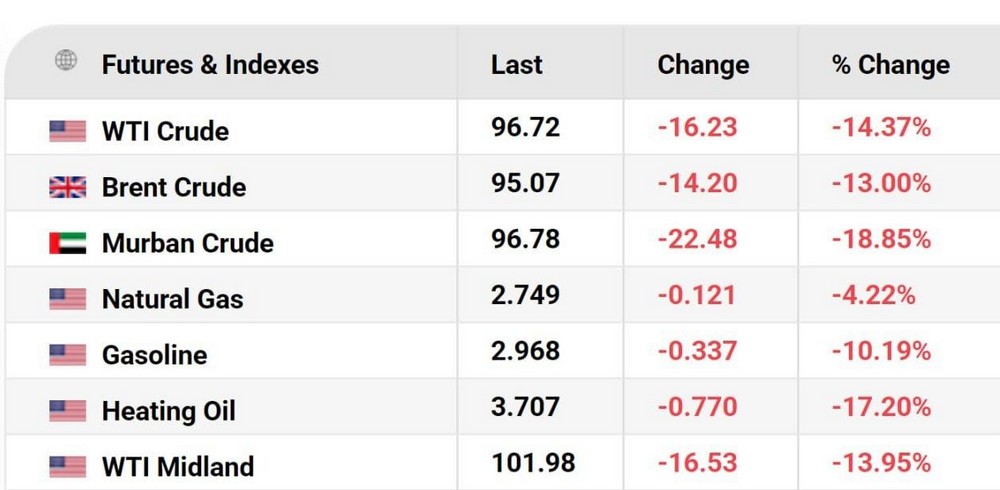The width and height of the screenshot is (1000, 490).
Task: Open the Natural Gas quote
Action: (x=172, y=299)
